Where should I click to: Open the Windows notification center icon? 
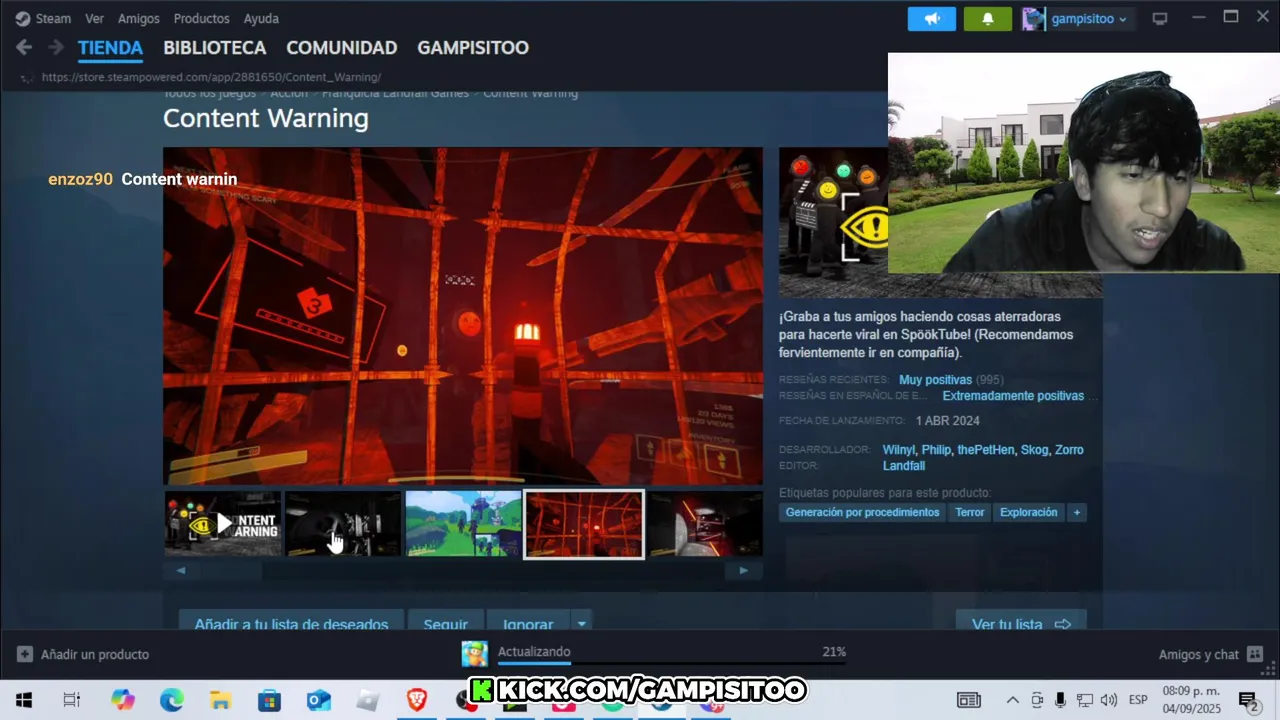pos(1248,701)
